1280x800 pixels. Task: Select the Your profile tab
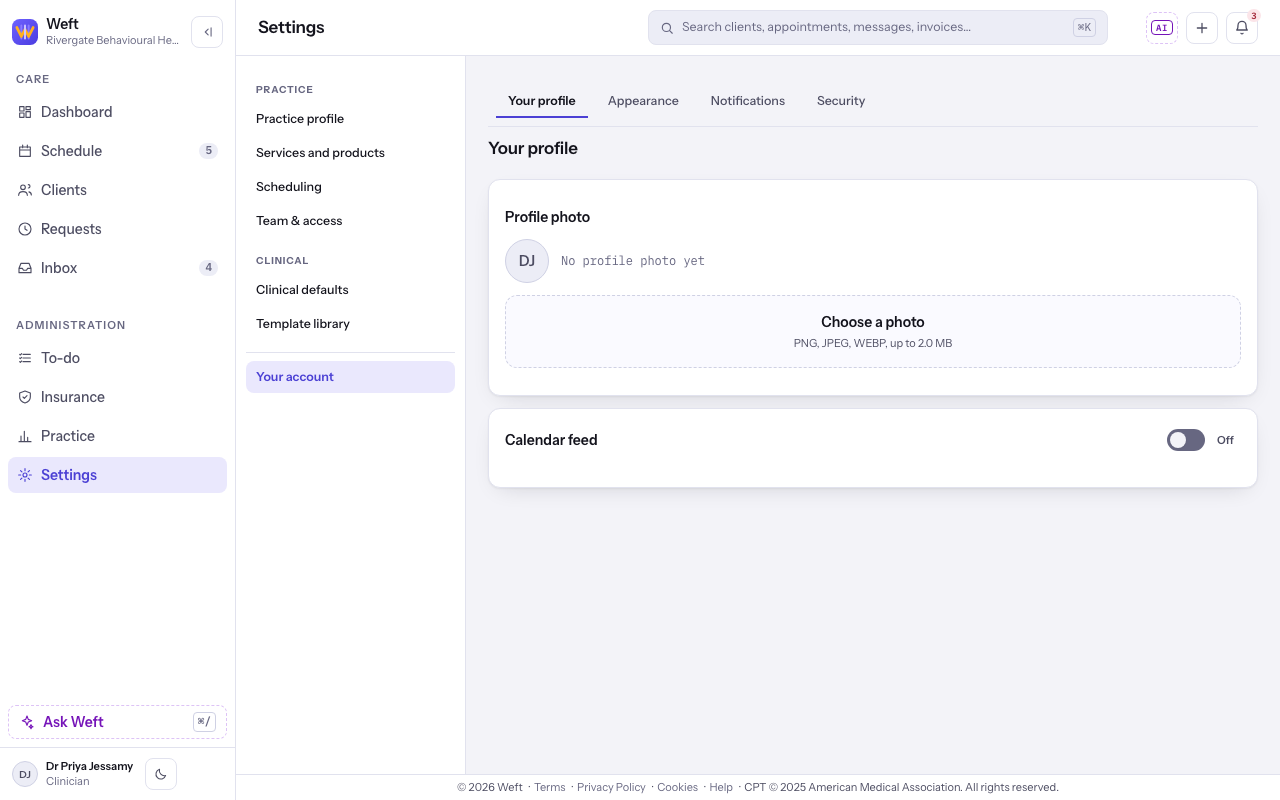point(542,101)
